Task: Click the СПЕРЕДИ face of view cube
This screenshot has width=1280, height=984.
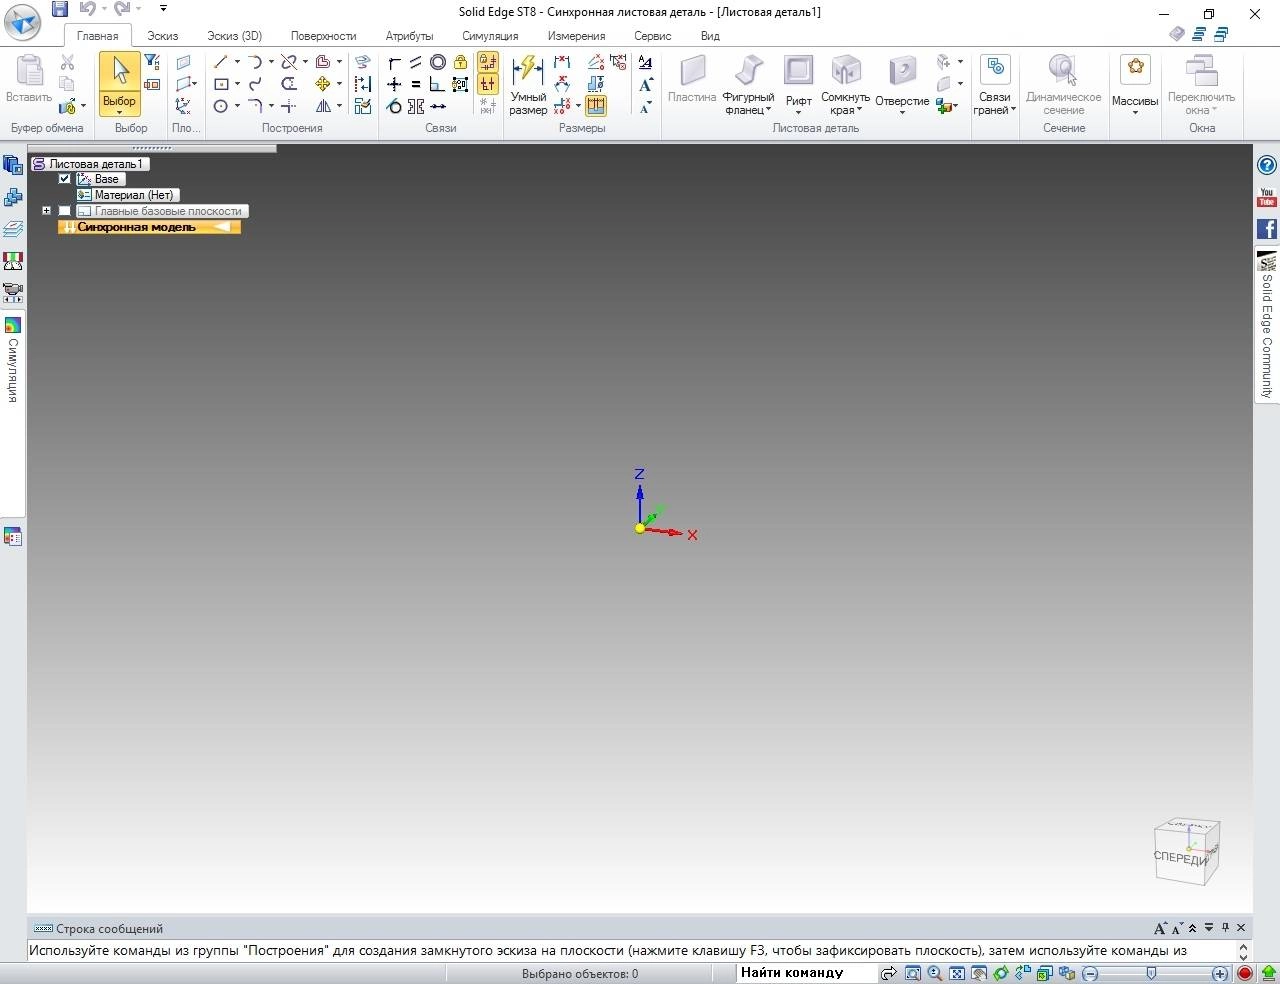Action: pos(1181,857)
